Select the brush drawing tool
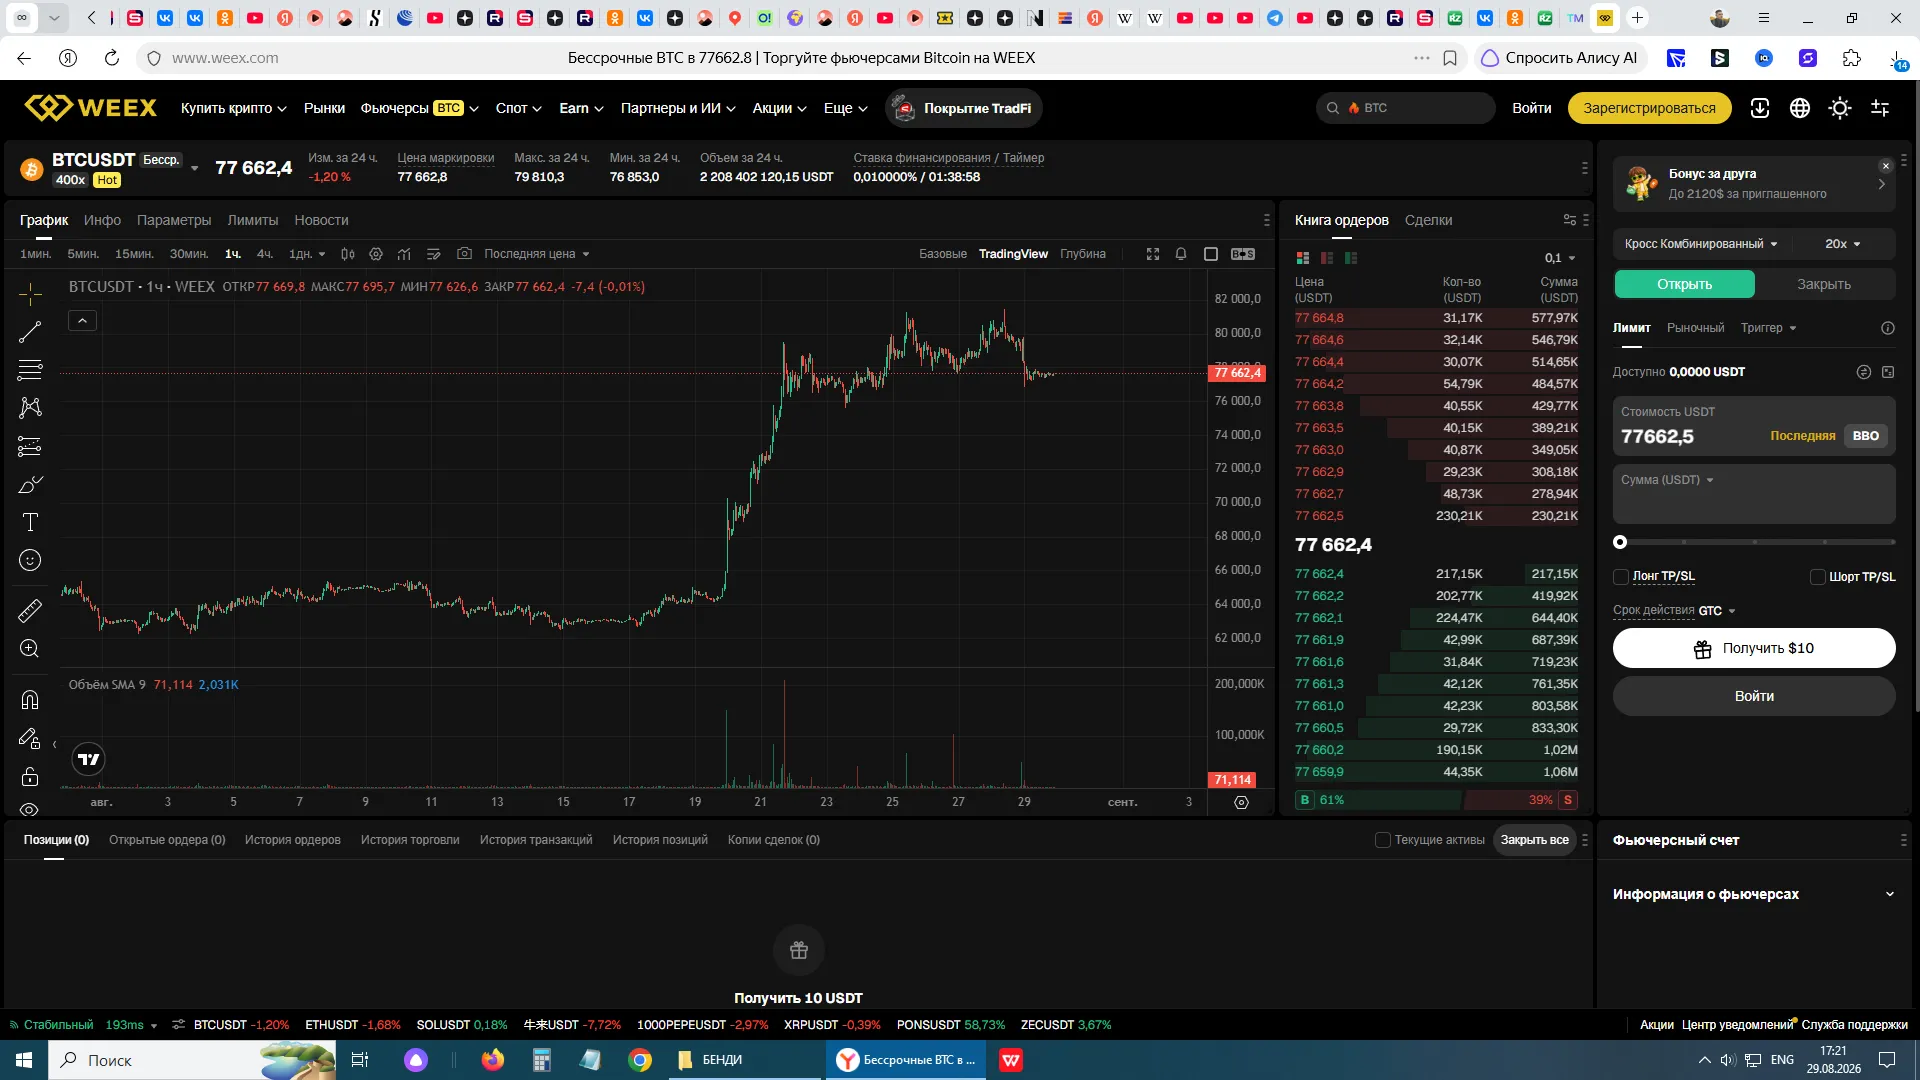 pyautogui.click(x=30, y=485)
